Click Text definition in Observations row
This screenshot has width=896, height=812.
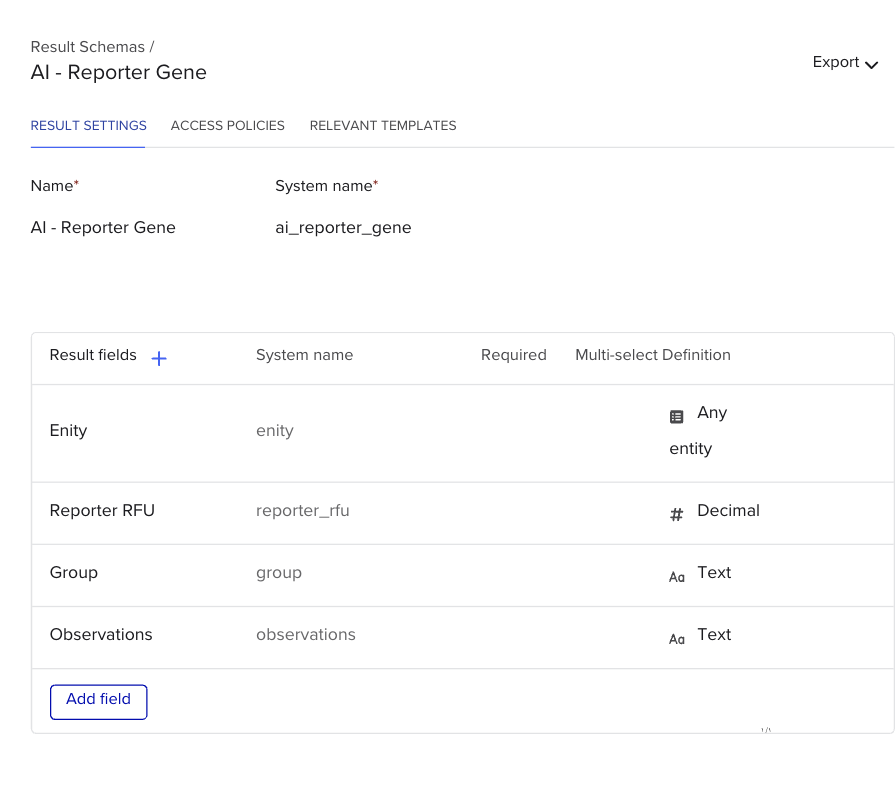coord(714,634)
